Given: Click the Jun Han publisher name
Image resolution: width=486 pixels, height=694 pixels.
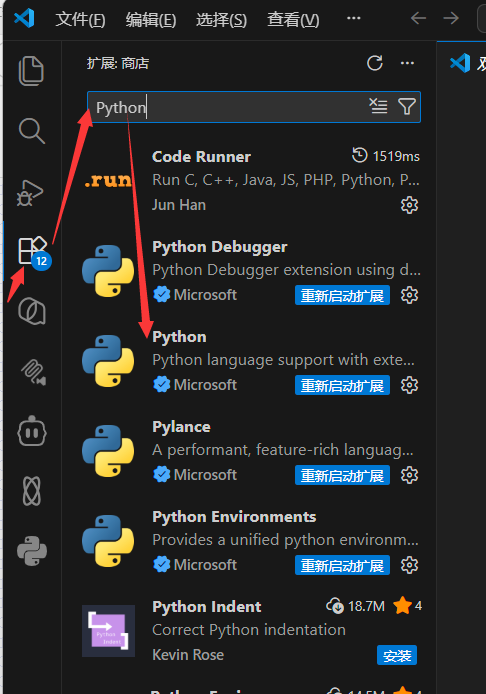Looking at the screenshot, I should point(179,205).
